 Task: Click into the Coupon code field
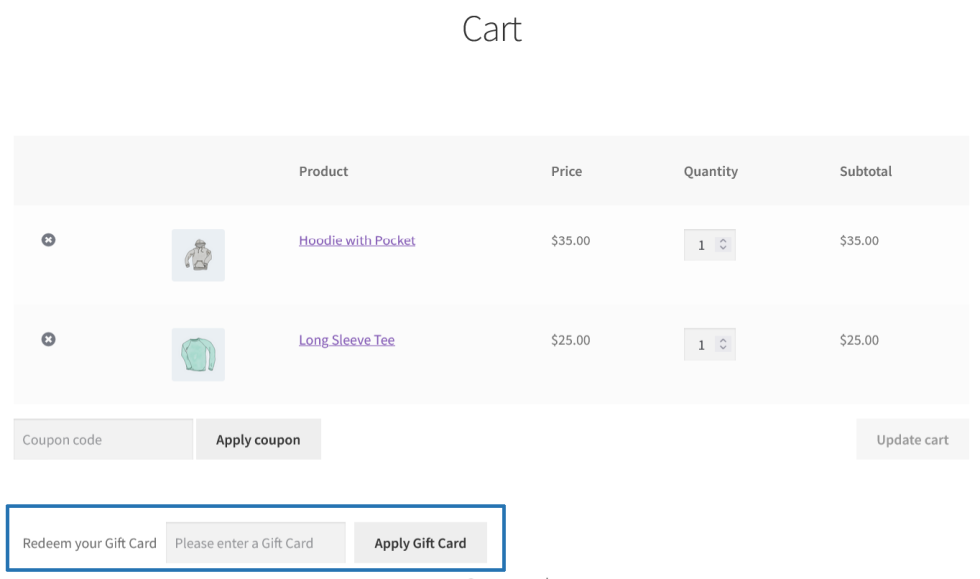(x=103, y=439)
